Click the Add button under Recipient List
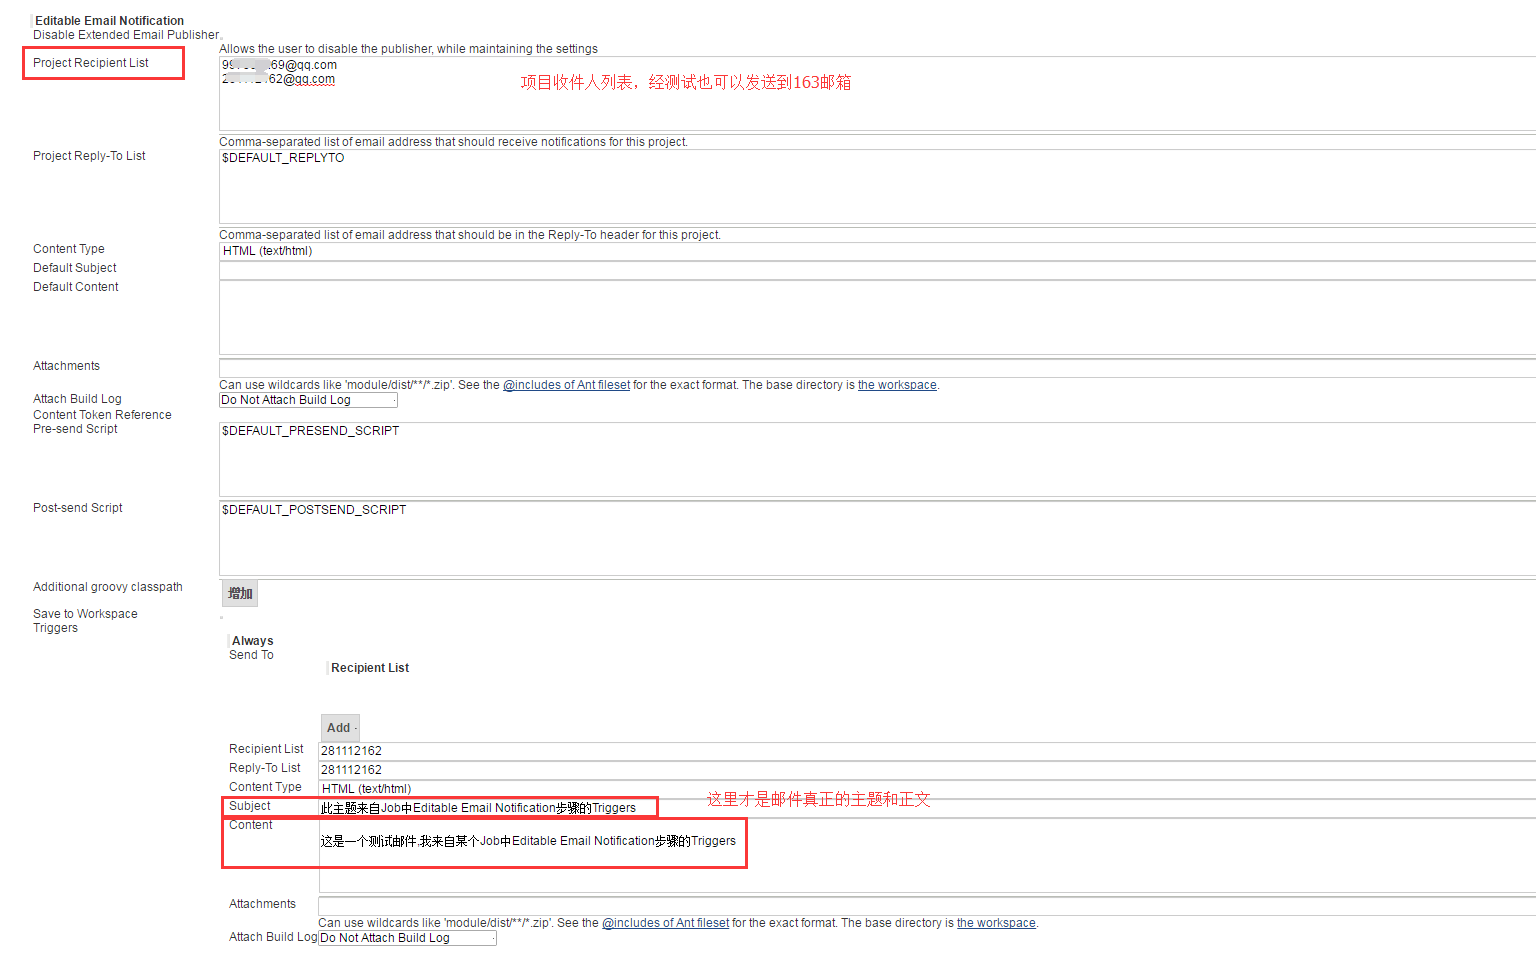The image size is (1536, 971). click(339, 728)
